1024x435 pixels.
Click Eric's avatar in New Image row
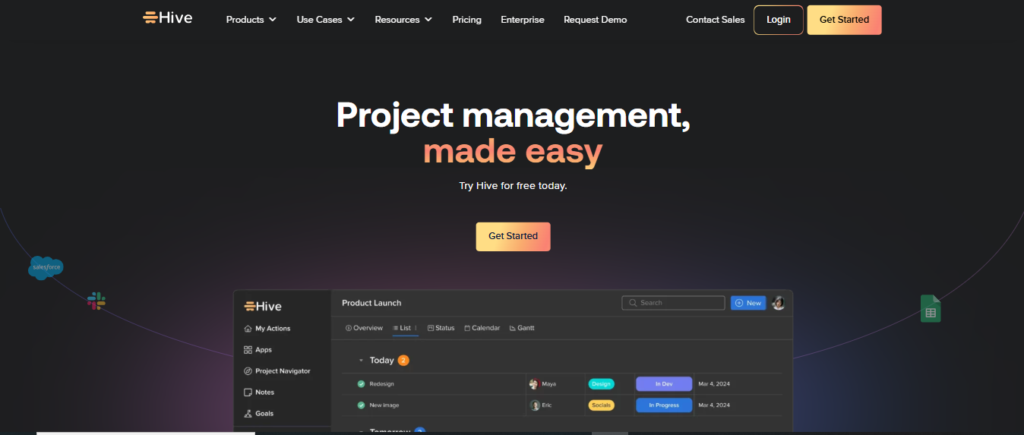click(535, 405)
